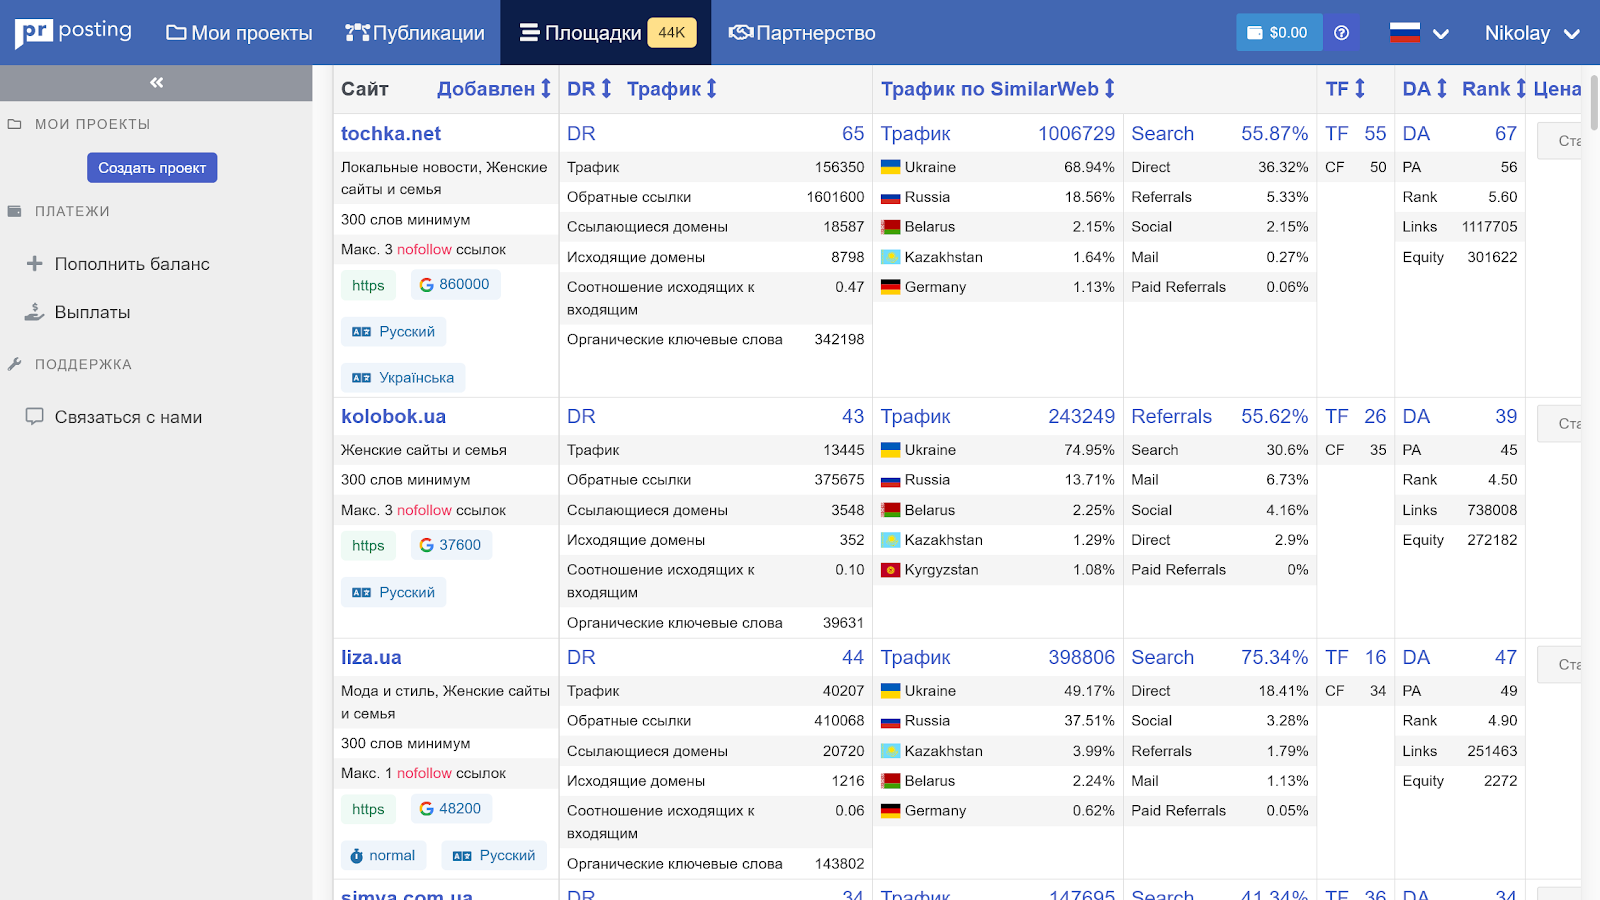Click Kazakhstan flag in liza.ua traffic
Screen dimensions: 1600x900
(x=890, y=751)
